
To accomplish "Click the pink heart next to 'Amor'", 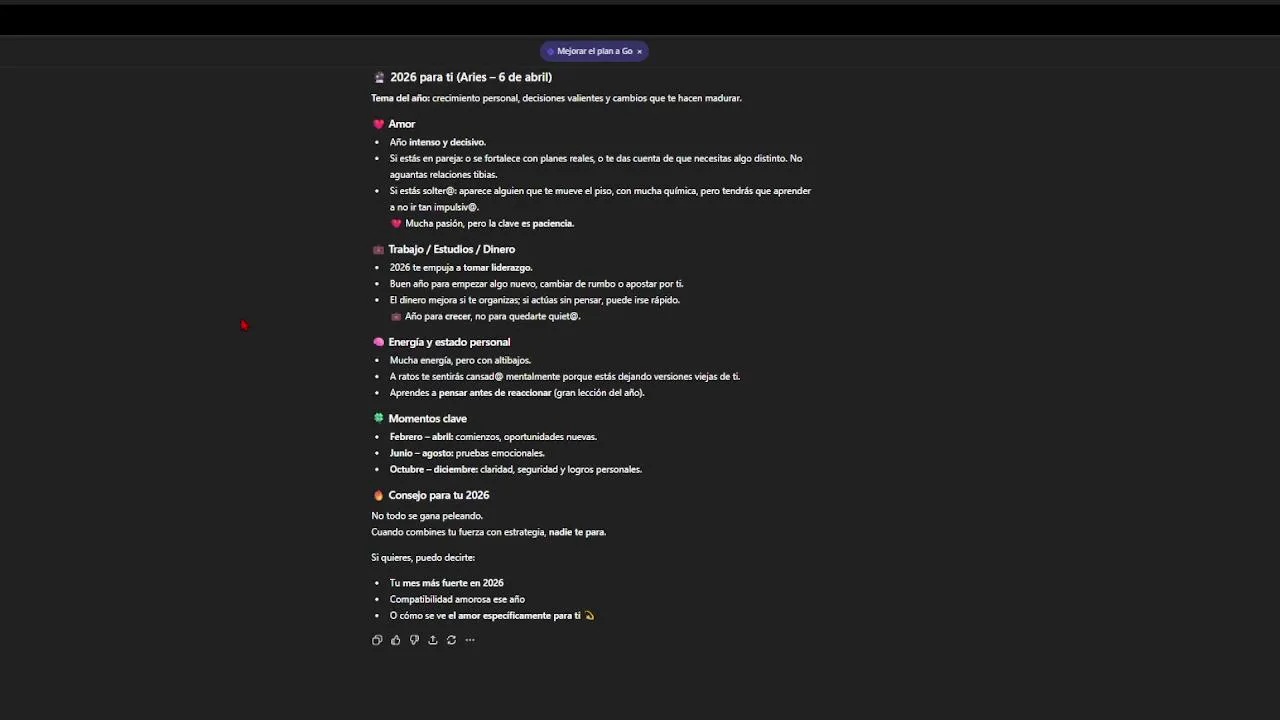I will [378, 124].
